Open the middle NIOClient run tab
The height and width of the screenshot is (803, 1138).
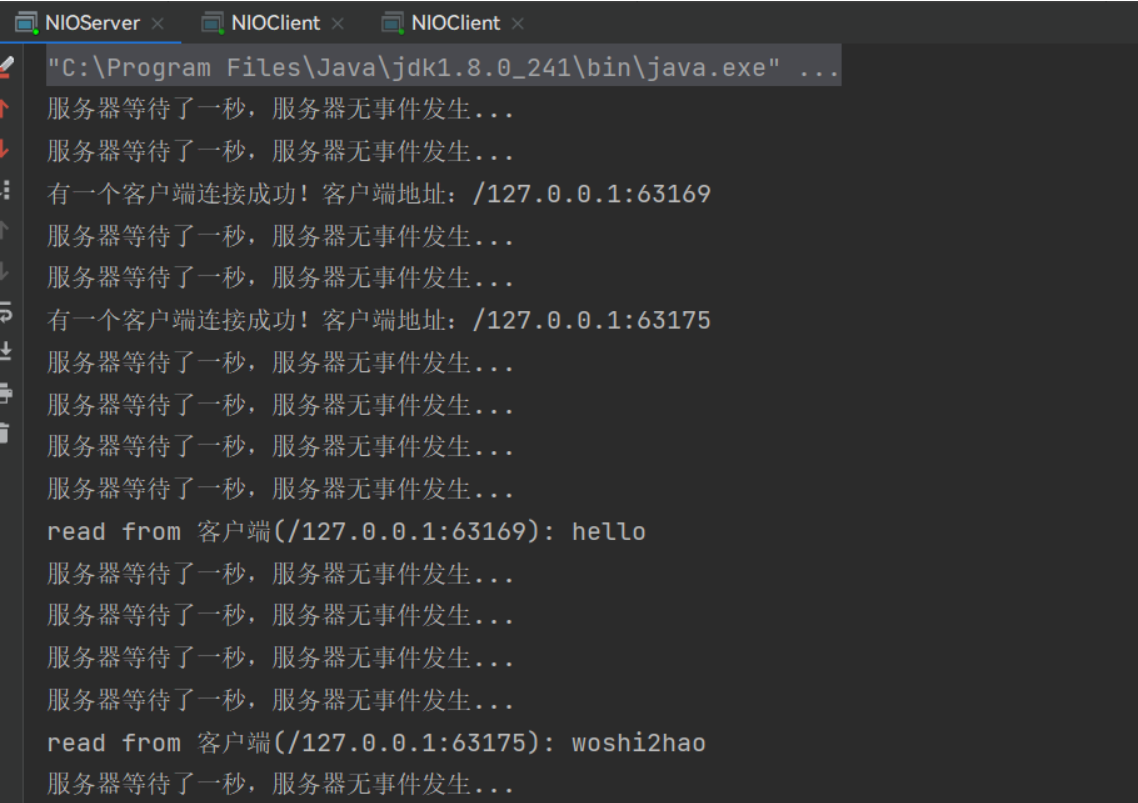point(275,23)
